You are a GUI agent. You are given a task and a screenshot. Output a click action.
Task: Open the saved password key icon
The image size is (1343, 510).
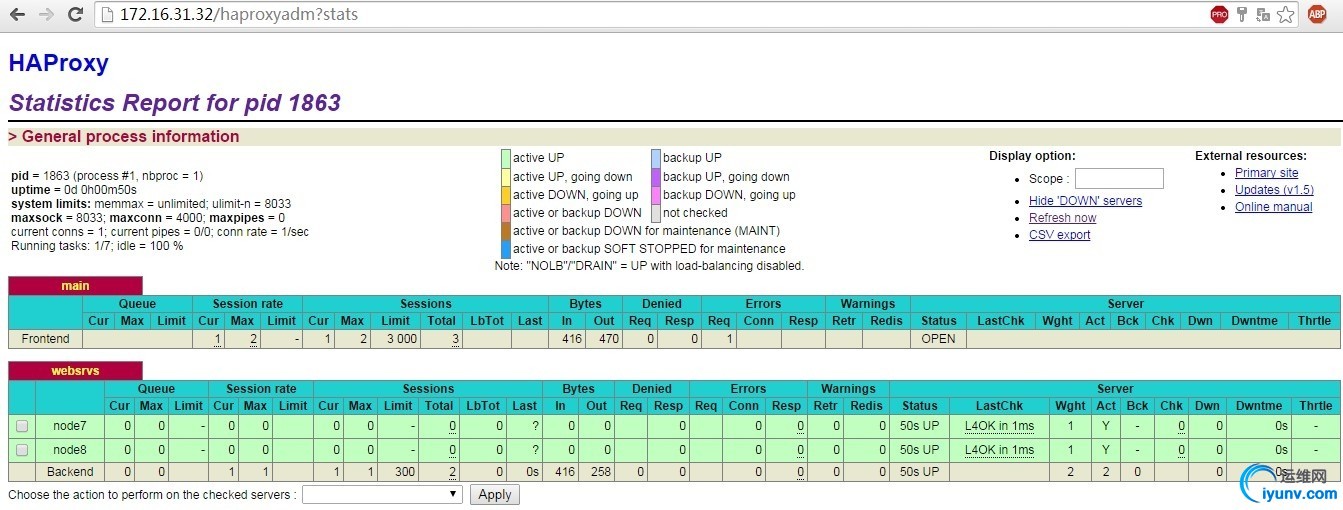coord(1242,15)
